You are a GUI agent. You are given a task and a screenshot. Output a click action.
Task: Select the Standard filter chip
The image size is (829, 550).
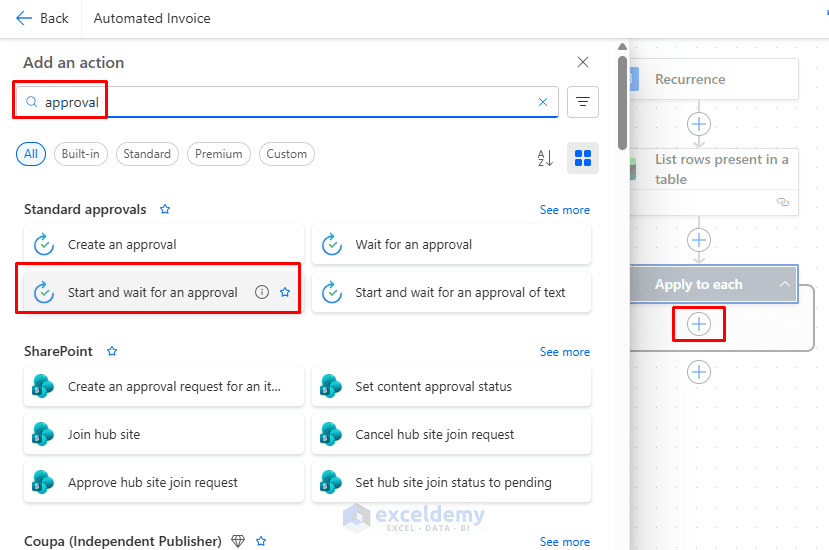point(147,154)
